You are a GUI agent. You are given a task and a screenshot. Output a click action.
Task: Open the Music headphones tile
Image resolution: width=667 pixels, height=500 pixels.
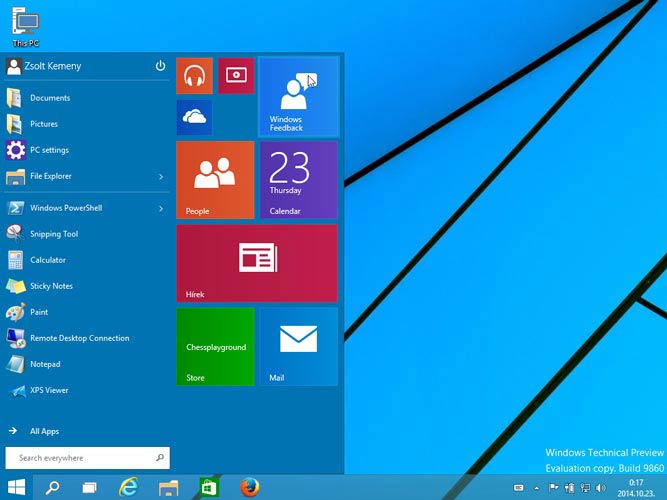[194, 76]
